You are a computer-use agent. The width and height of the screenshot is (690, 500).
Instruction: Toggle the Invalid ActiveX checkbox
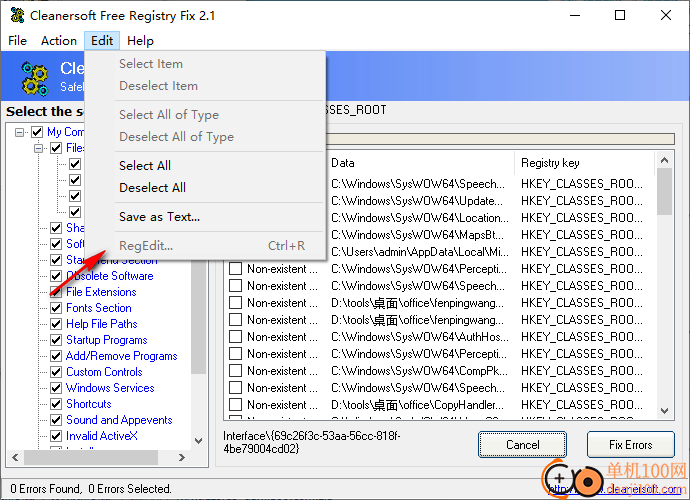click(x=56, y=436)
